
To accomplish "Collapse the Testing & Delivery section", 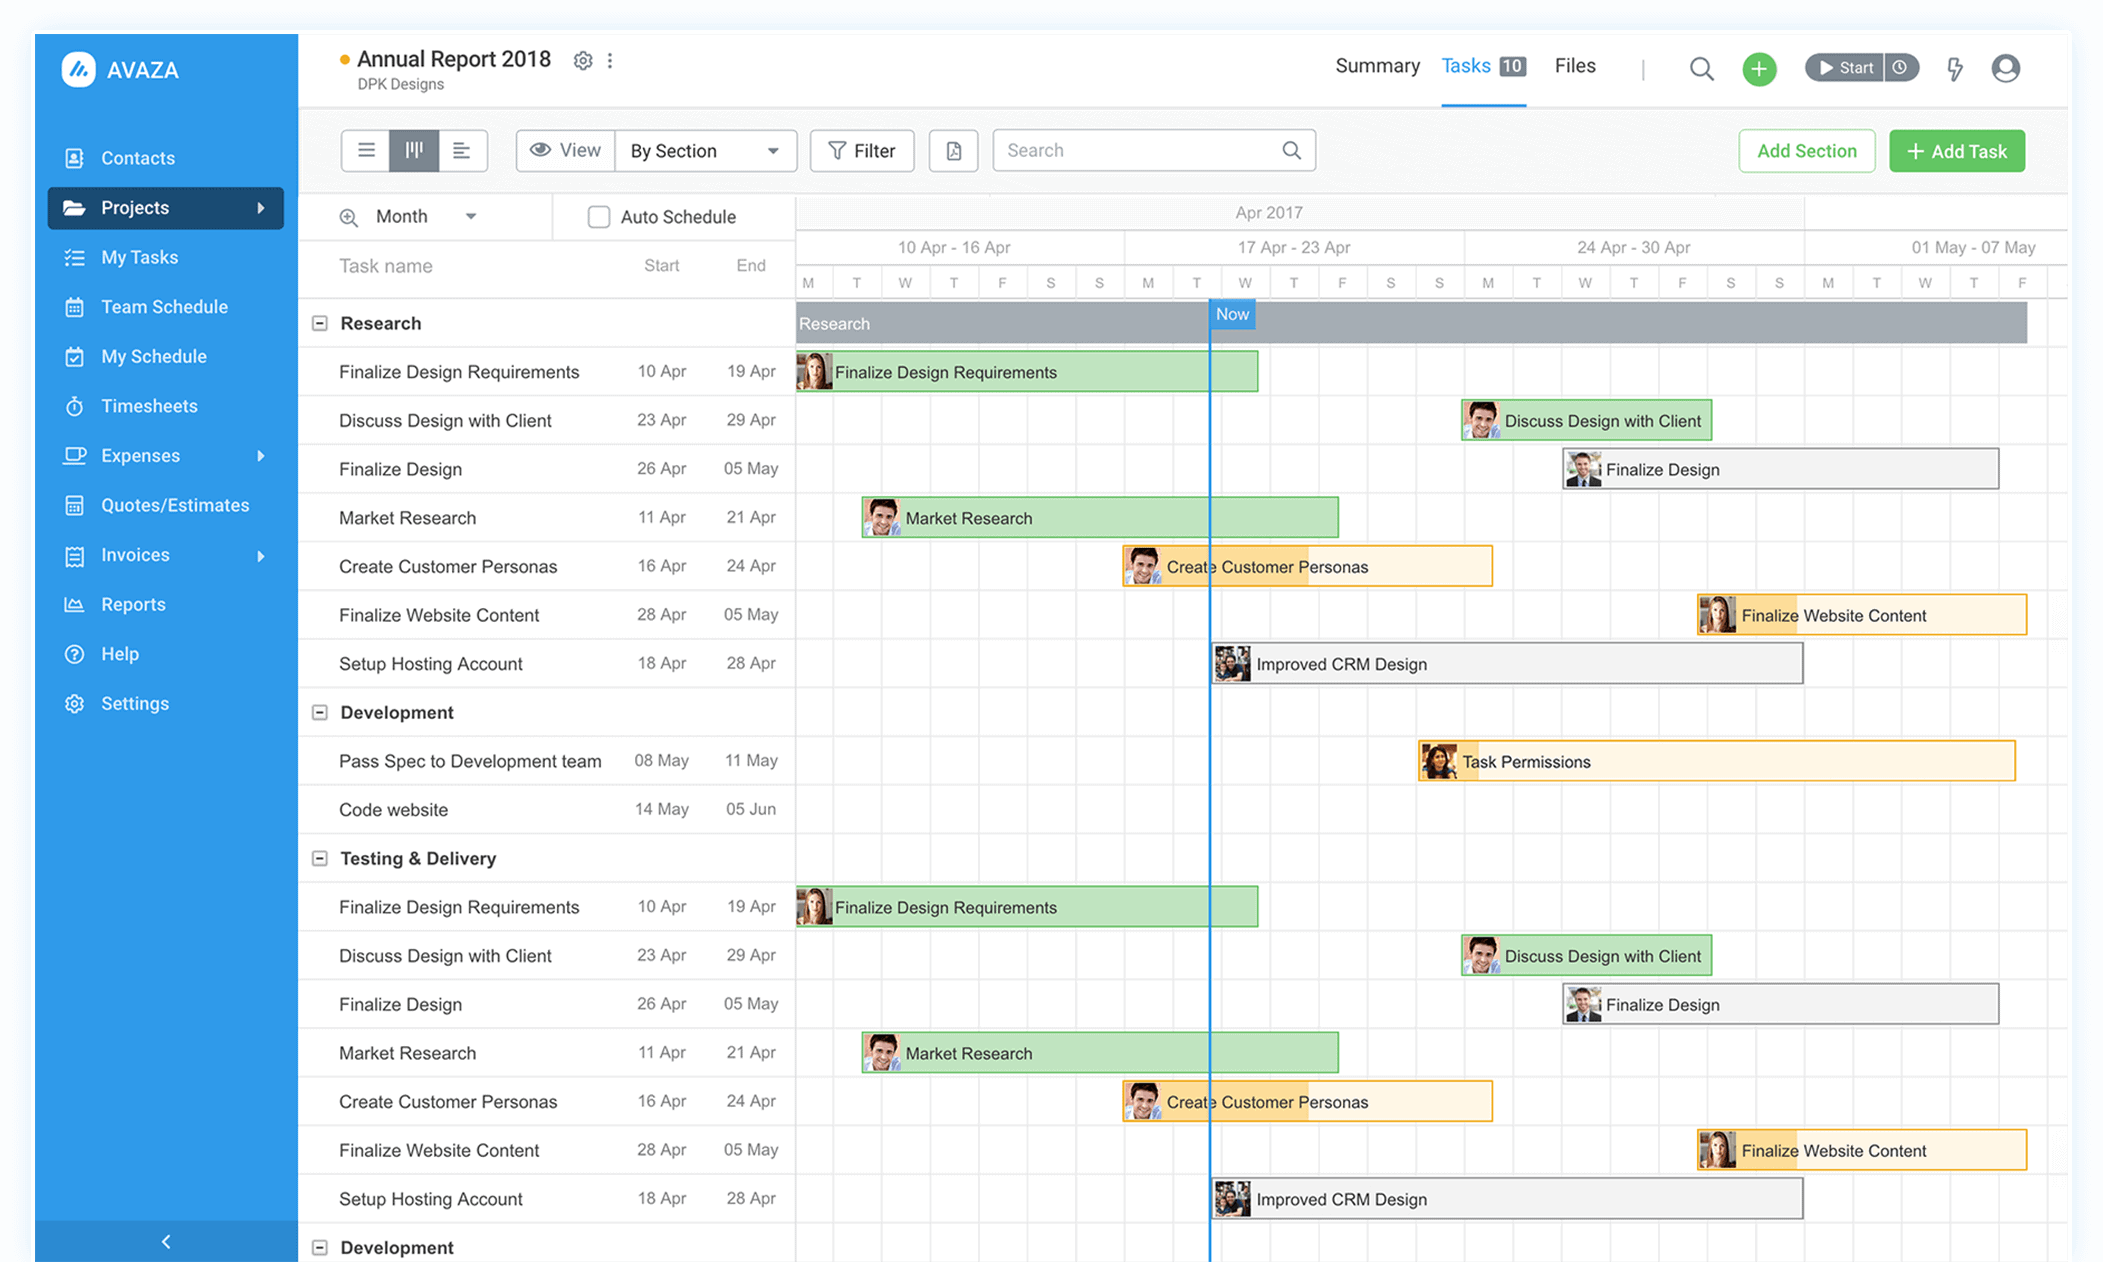I will [319, 858].
